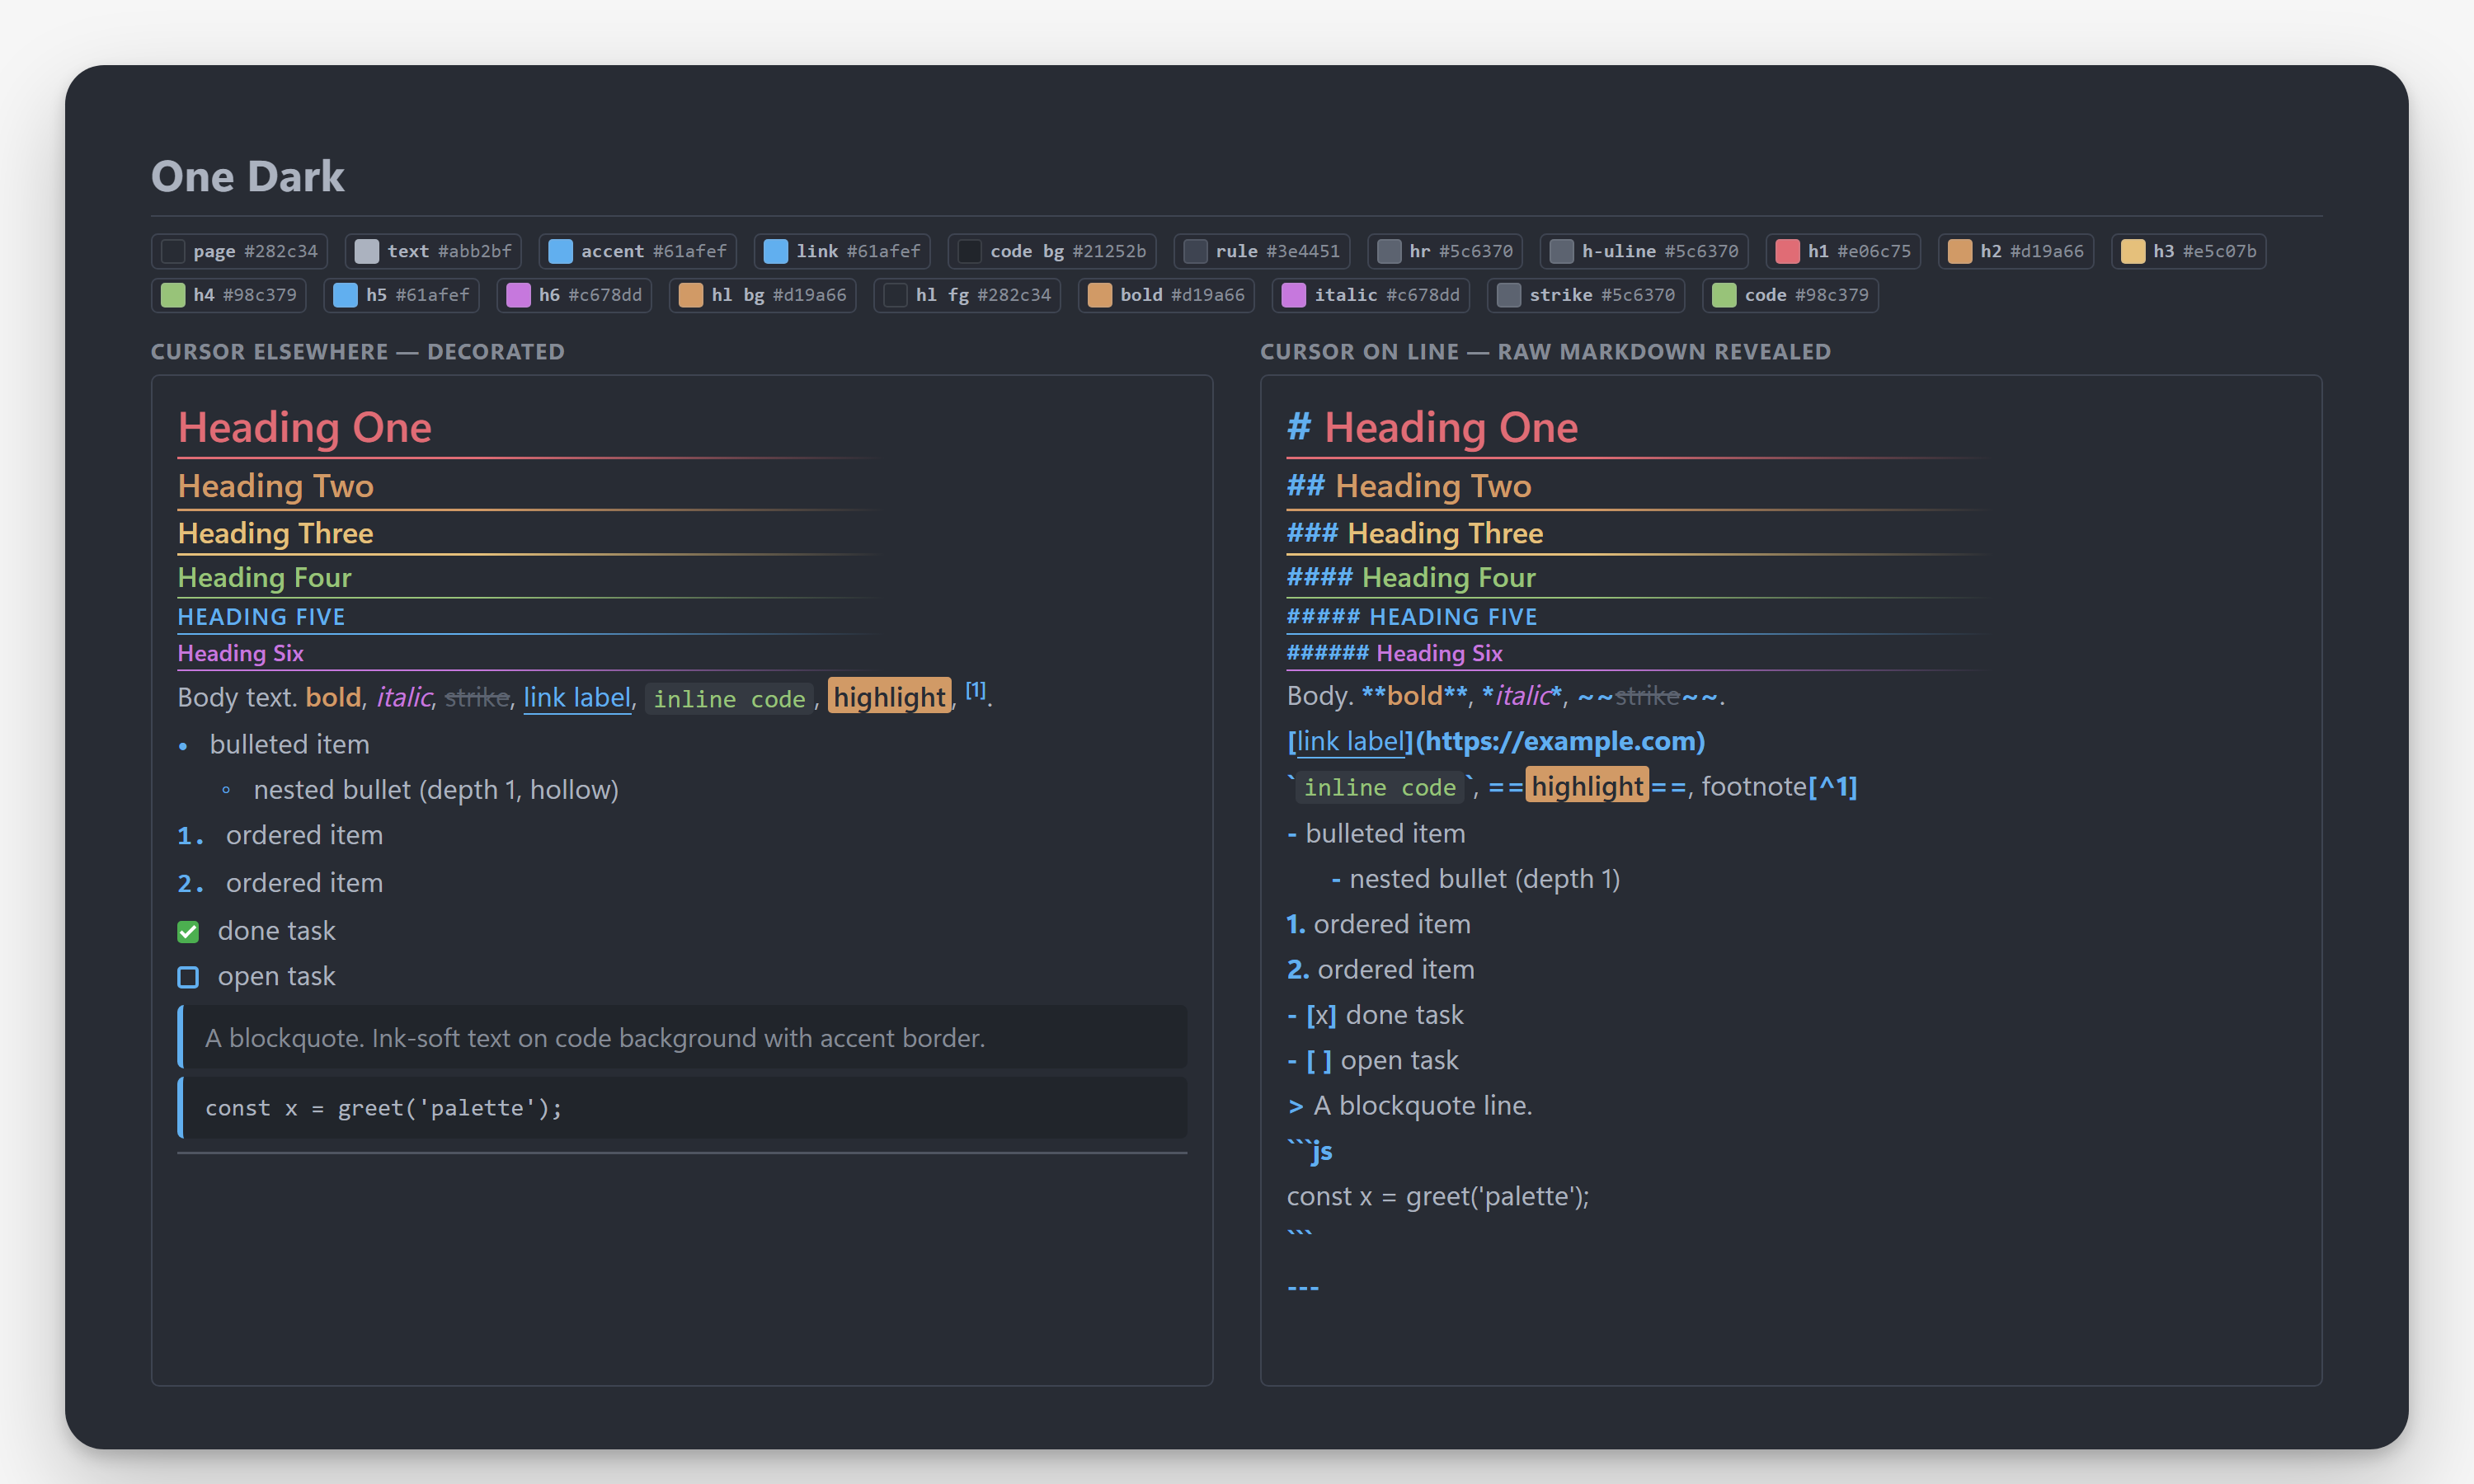The height and width of the screenshot is (1484, 2474).
Task: Click the raw **bold** markdown text
Action: (1415, 696)
